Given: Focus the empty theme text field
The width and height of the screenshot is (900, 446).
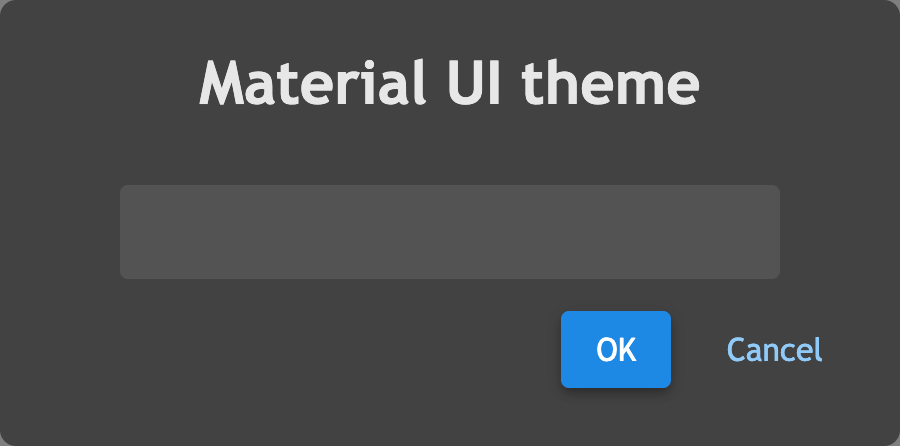Looking at the screenshot, I should click(x=449, y=232).
